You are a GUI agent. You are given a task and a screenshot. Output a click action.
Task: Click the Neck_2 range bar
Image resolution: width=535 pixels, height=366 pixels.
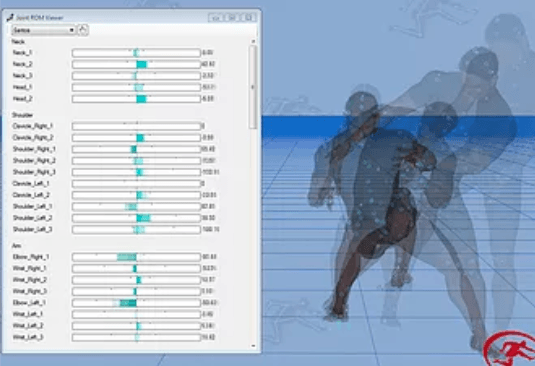click(x=136, y=64)
